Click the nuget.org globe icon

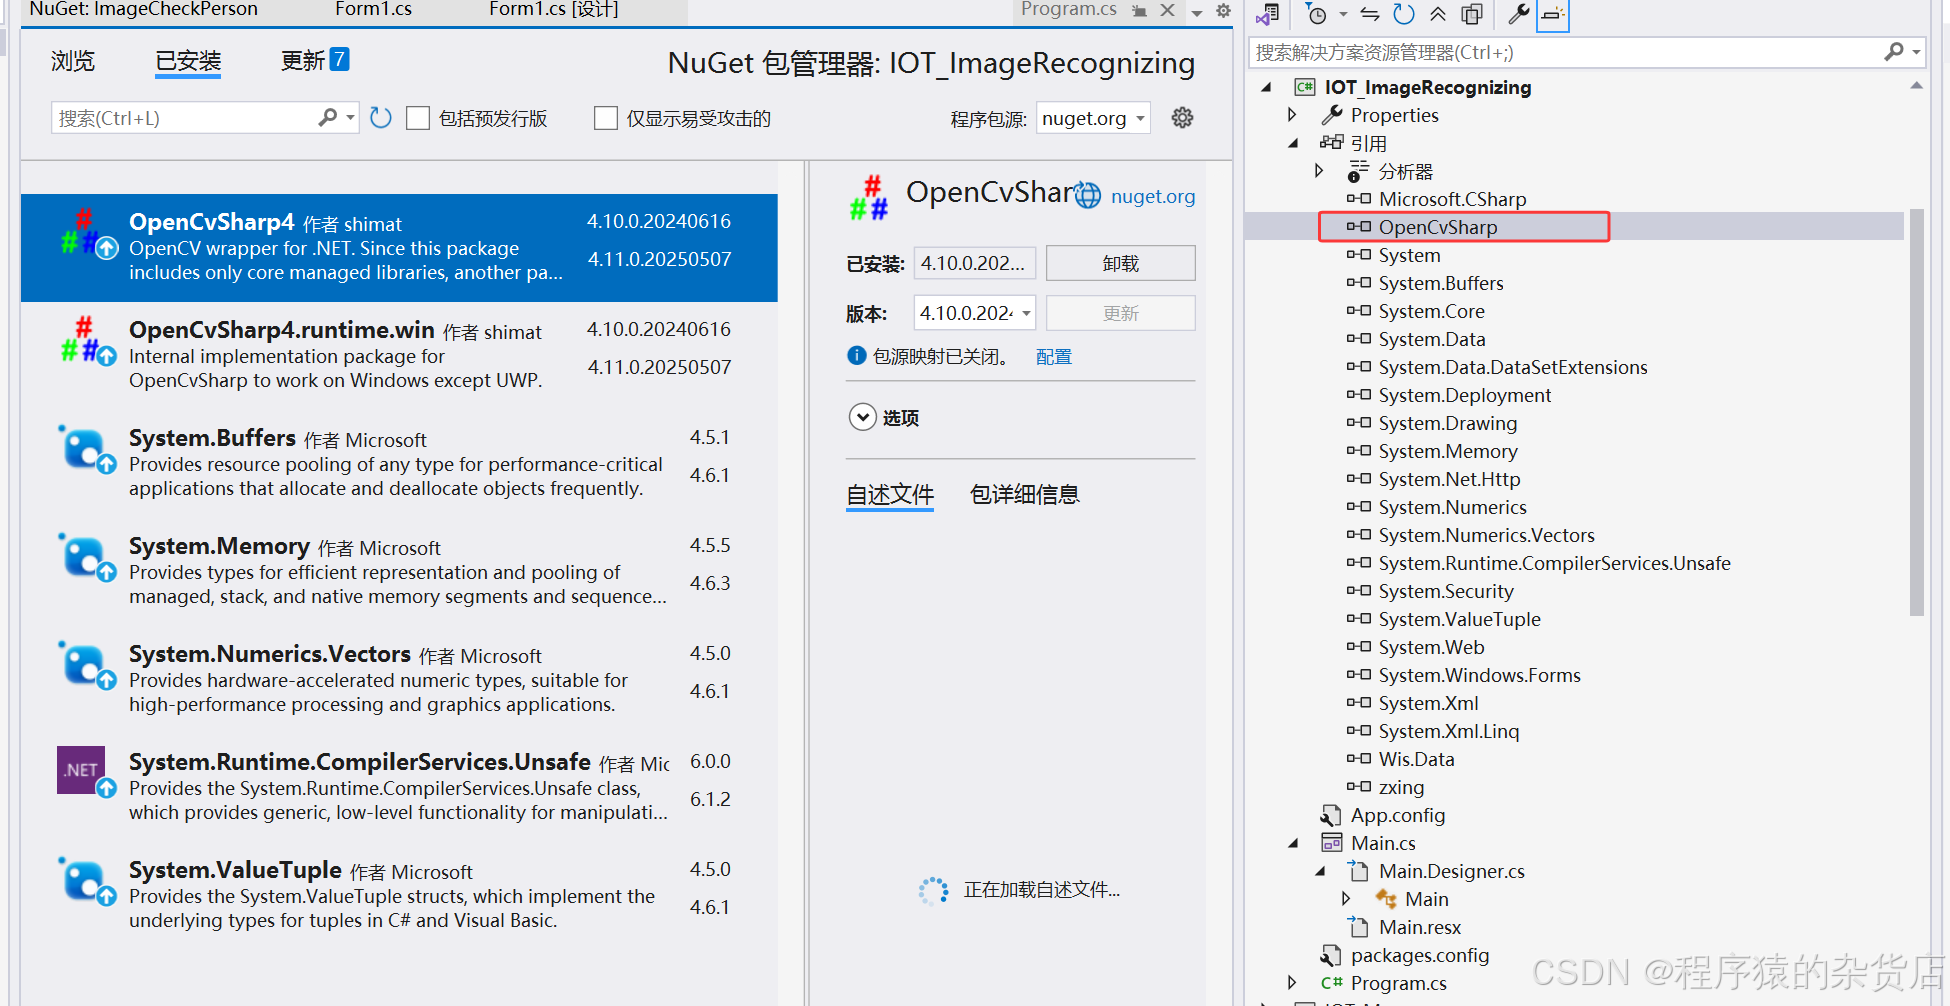click(x=1088, y=195)
